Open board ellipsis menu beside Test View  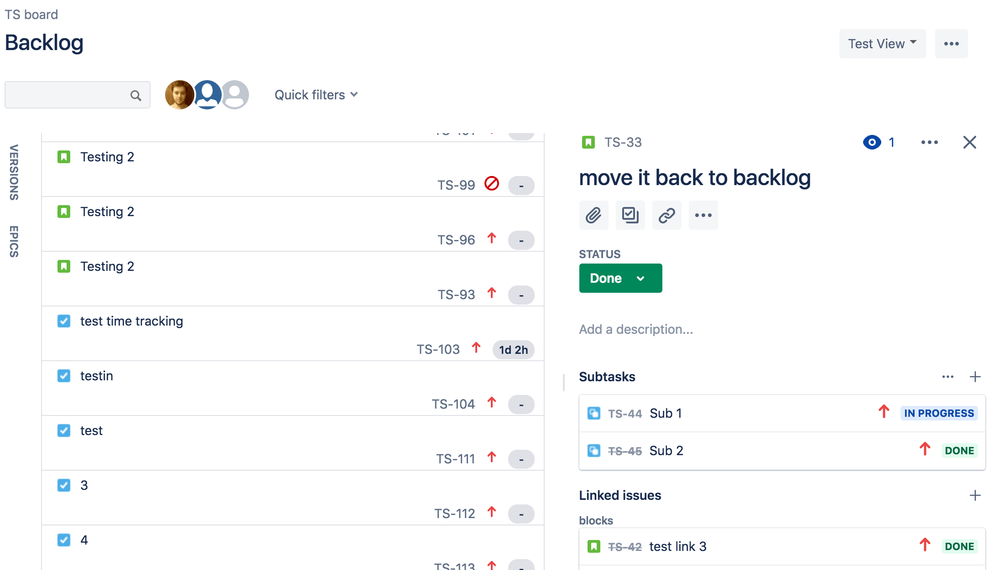pos(951,44)
